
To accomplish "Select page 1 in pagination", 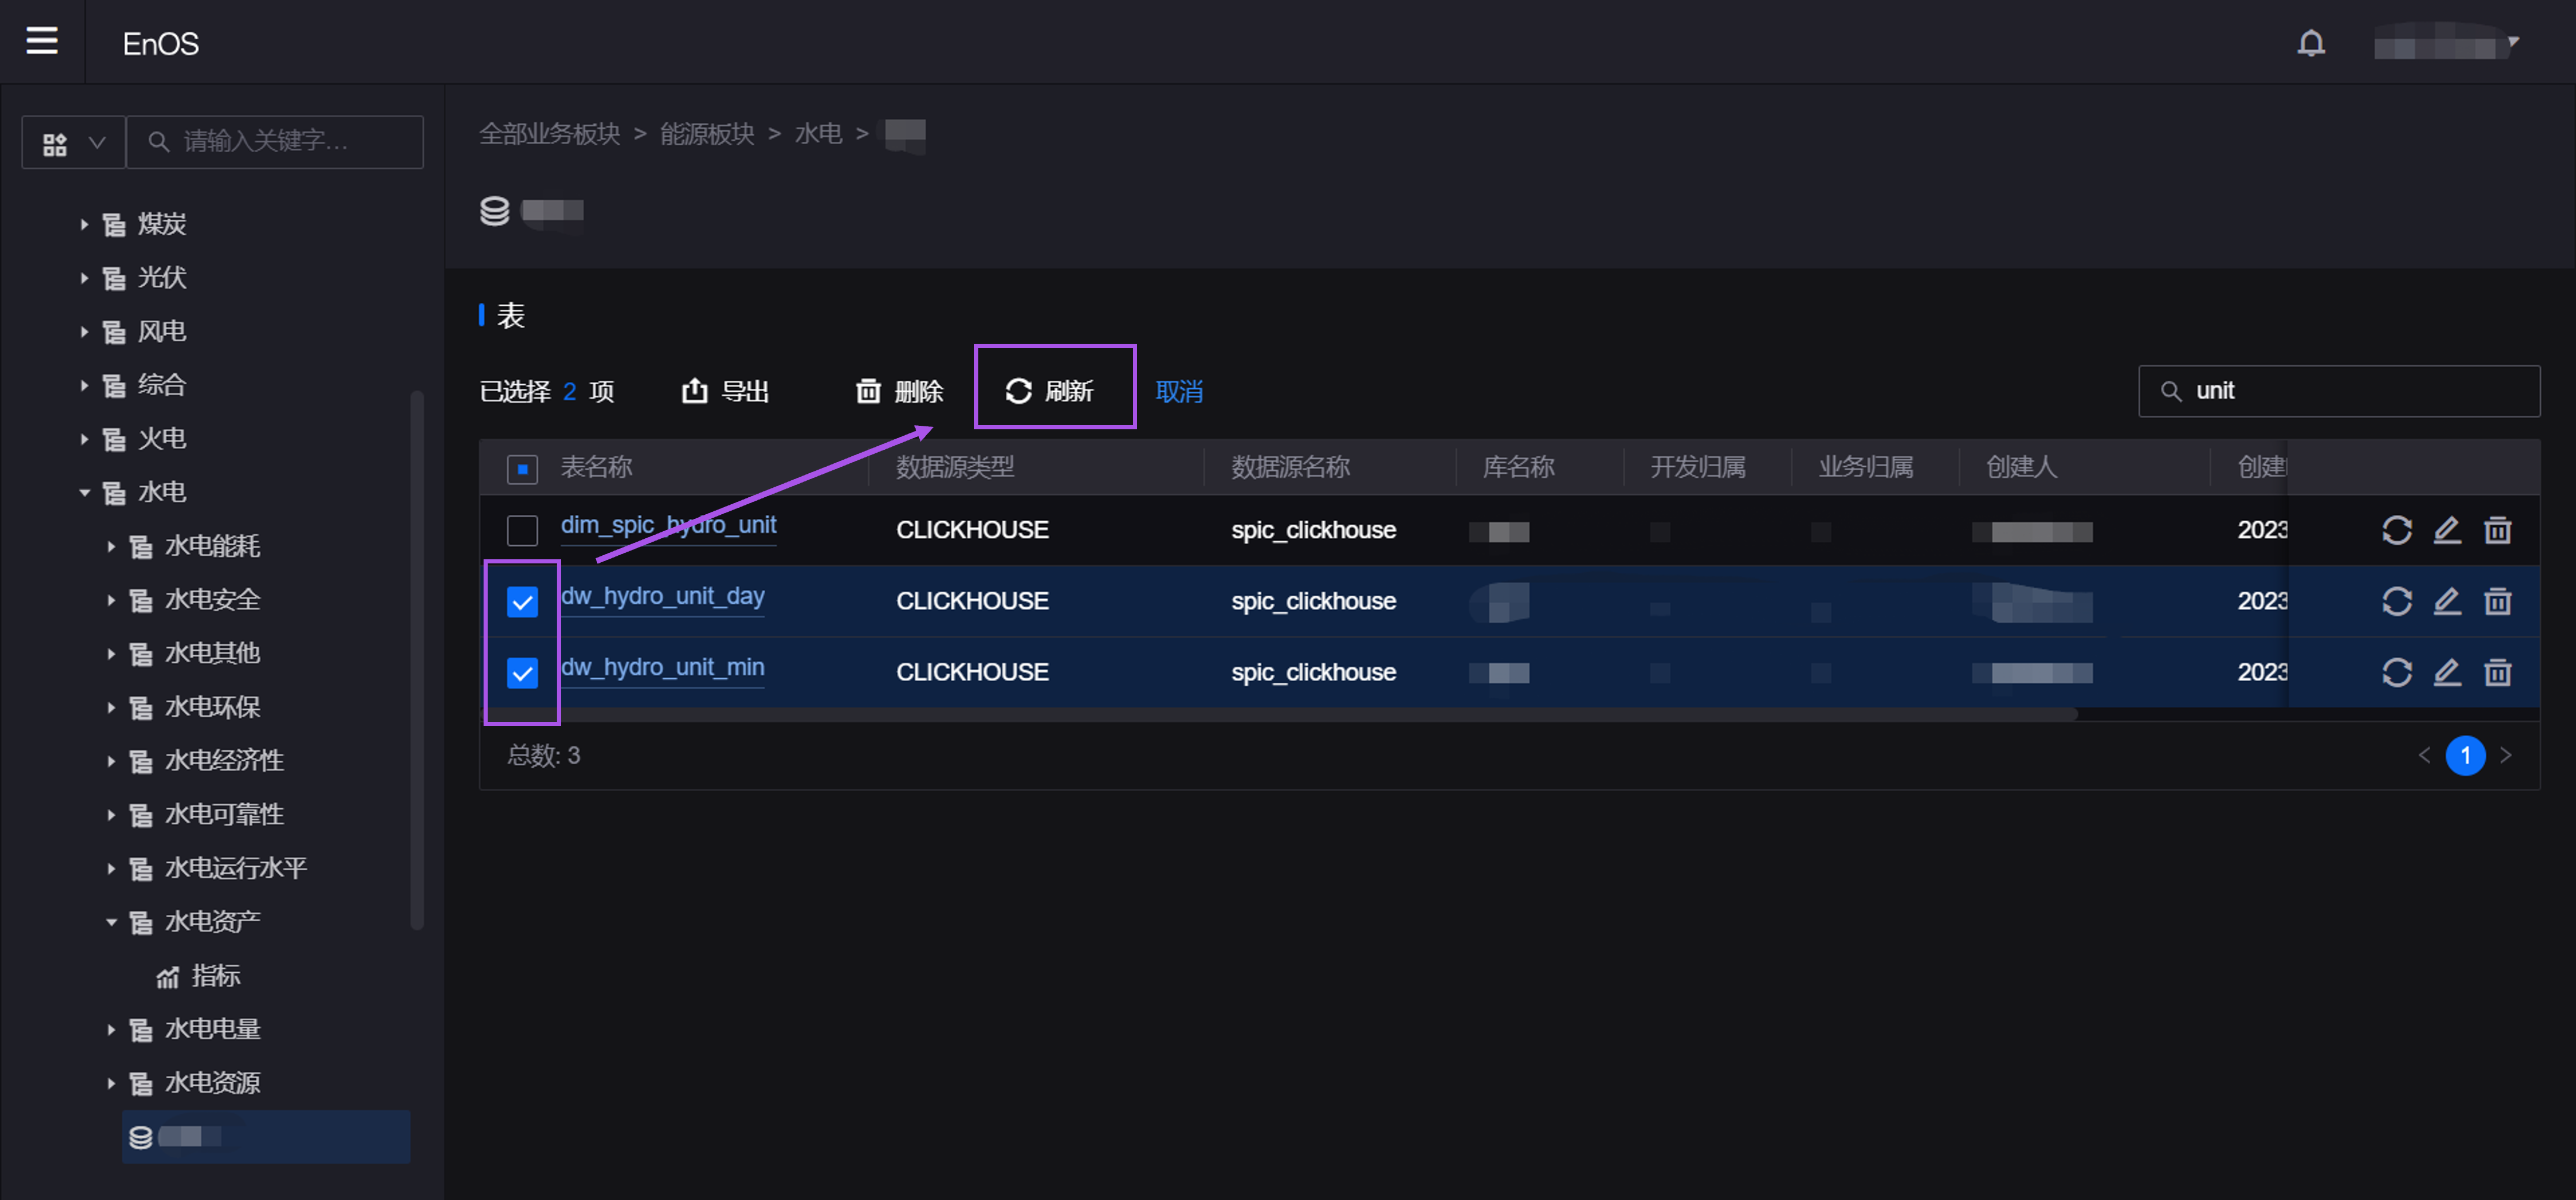I will pyautogui.click(x=2465, y=756).
